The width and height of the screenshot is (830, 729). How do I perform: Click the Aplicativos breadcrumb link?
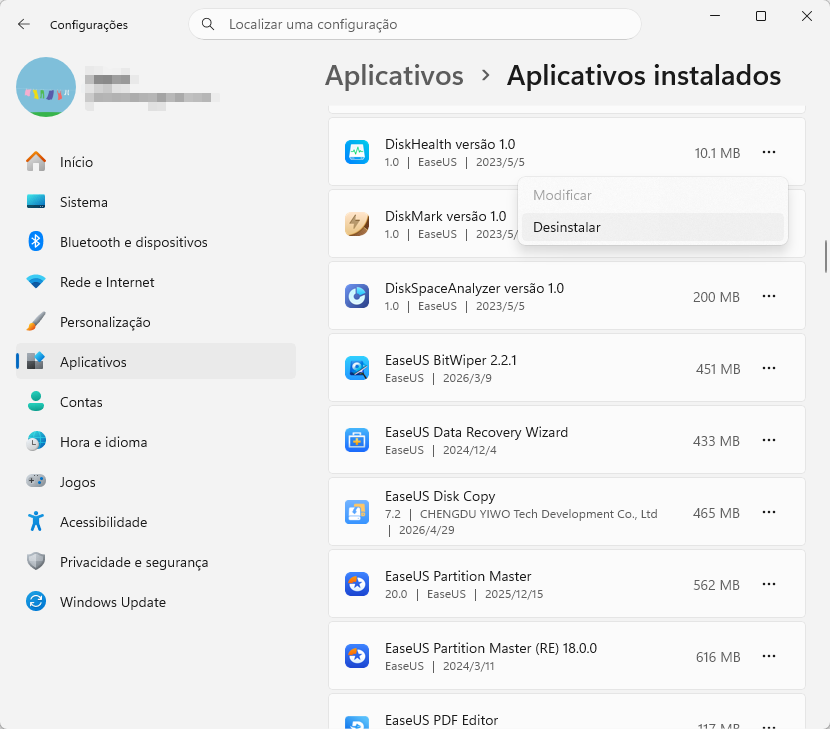pyautogui.click(x=394, y=76)
